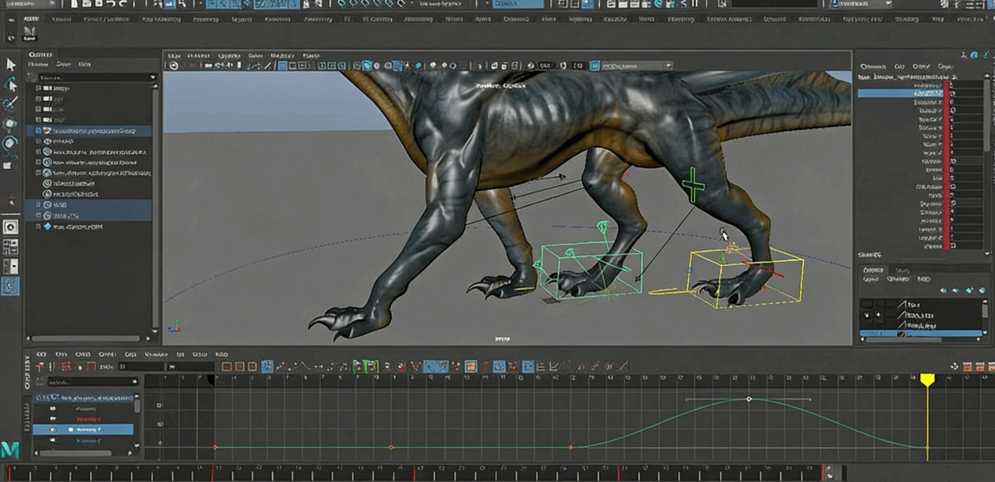Click the green plus locator on dragon leg
995x482 pixels.
[692, 184]
